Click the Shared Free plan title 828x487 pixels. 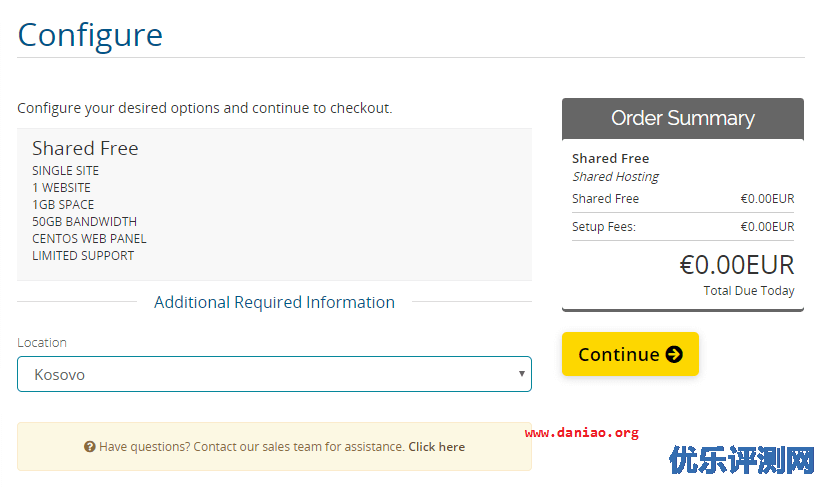[x=85, y=148]
